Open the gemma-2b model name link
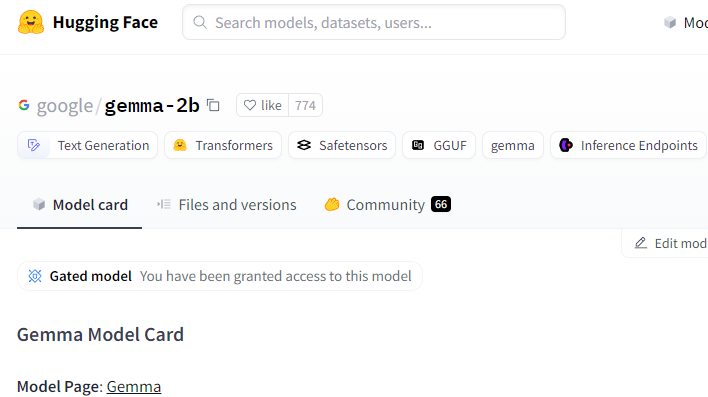708x397 pixels. tap(152, 105)
